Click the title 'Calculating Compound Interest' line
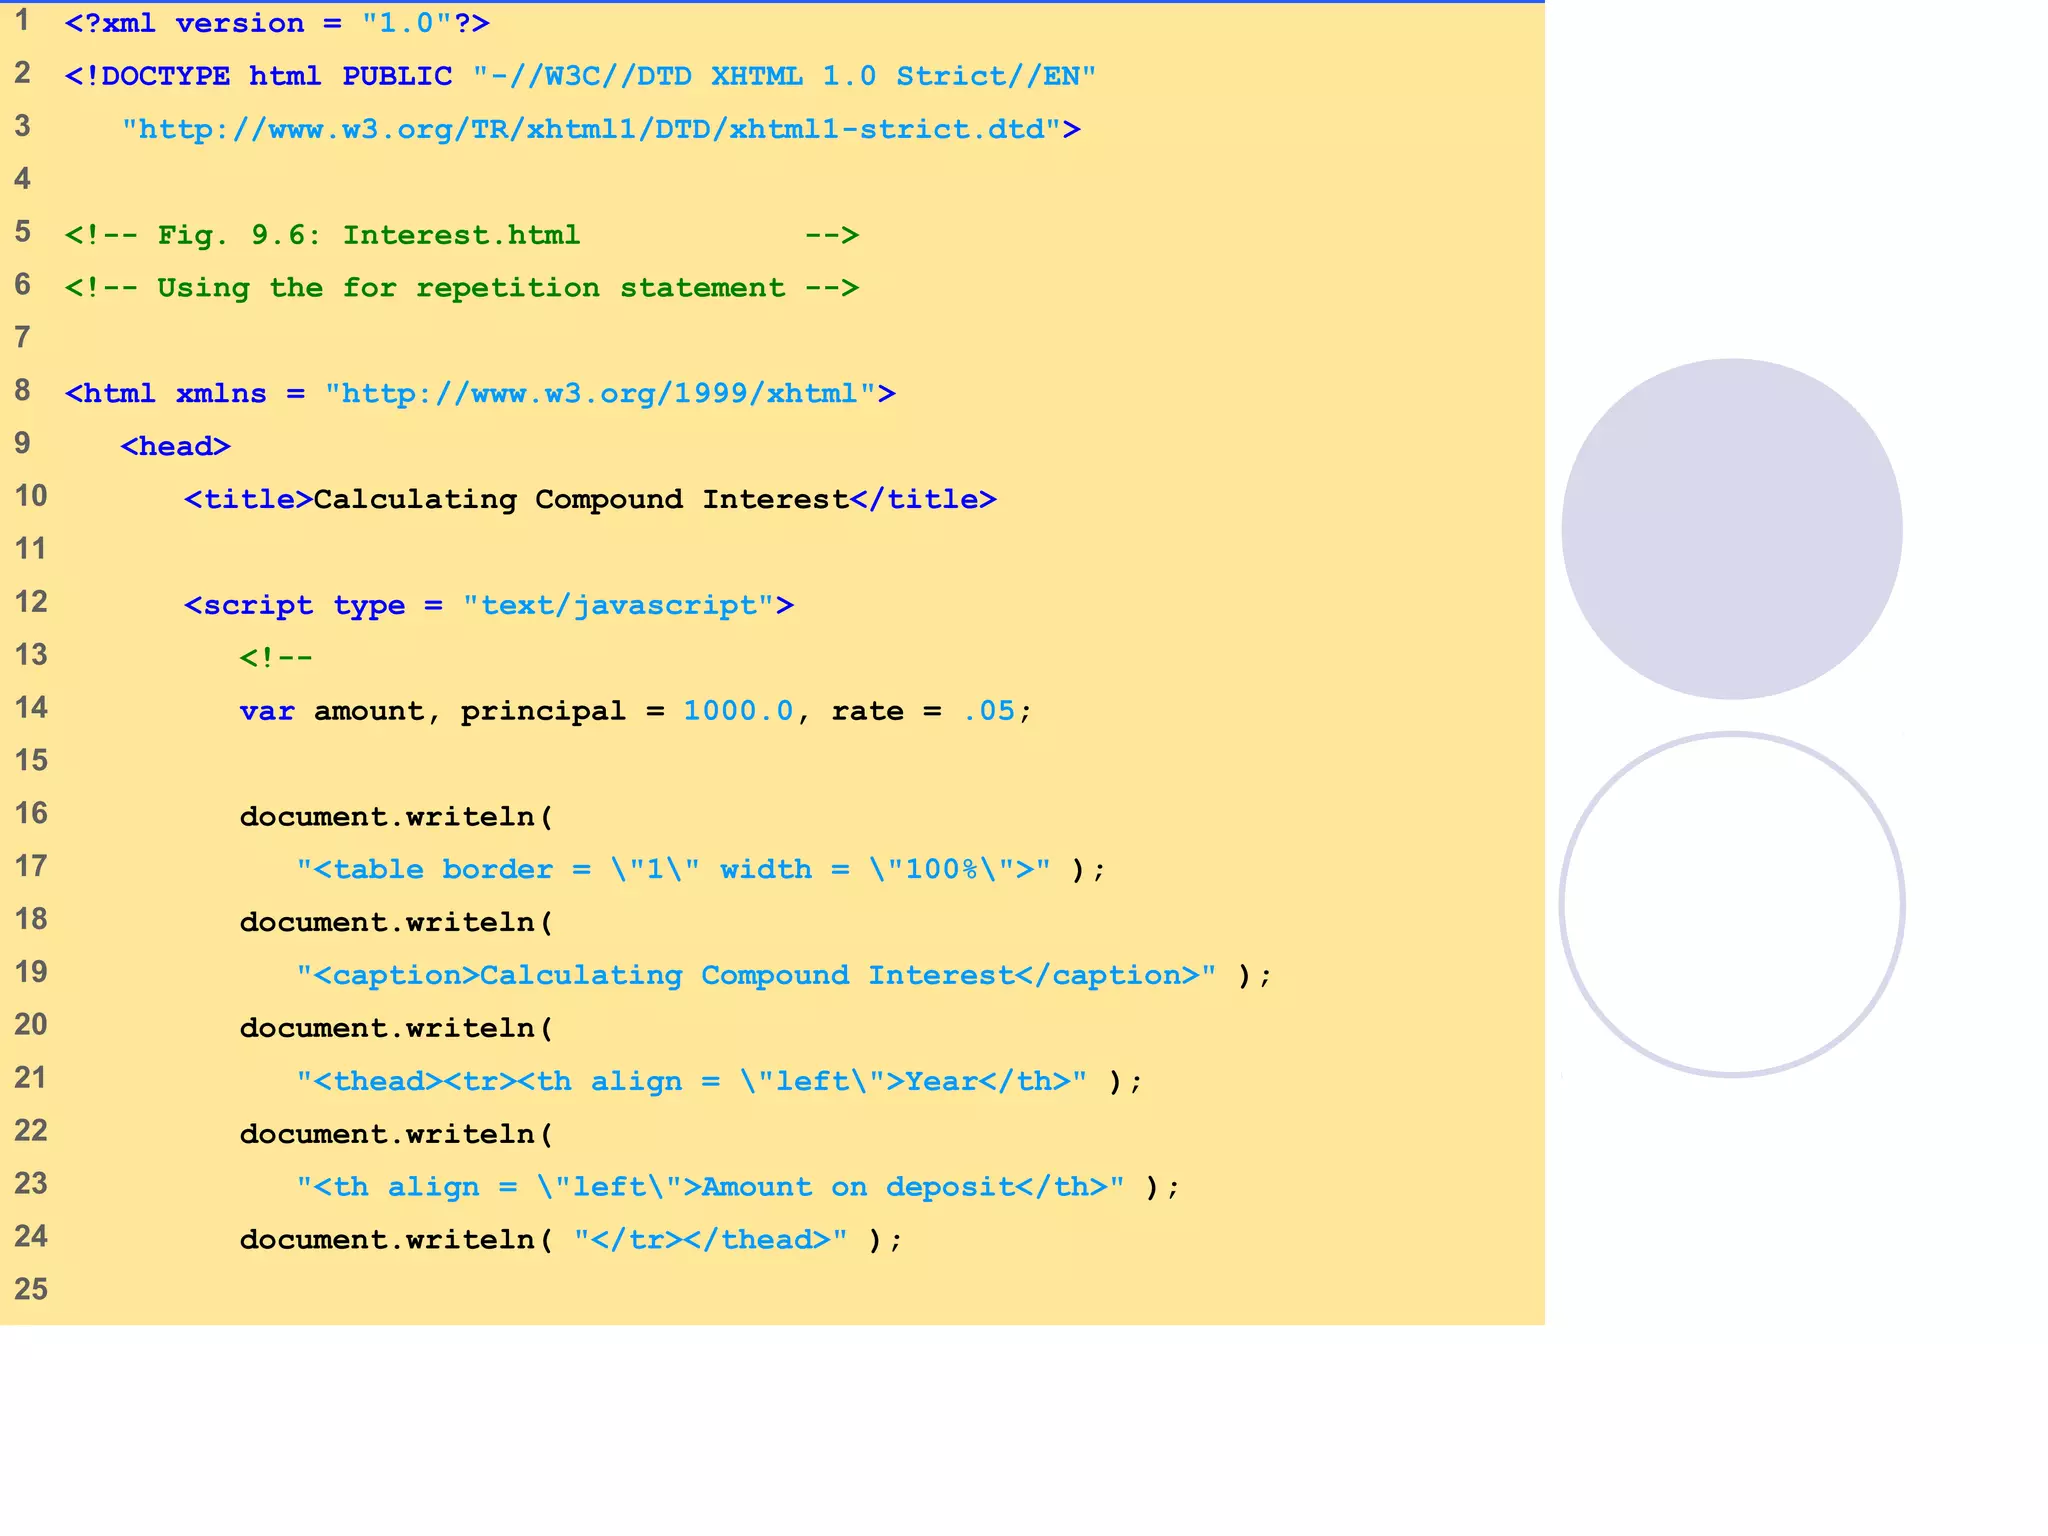This screenshot has height=1536, width=2048. (x=590, y=499)
